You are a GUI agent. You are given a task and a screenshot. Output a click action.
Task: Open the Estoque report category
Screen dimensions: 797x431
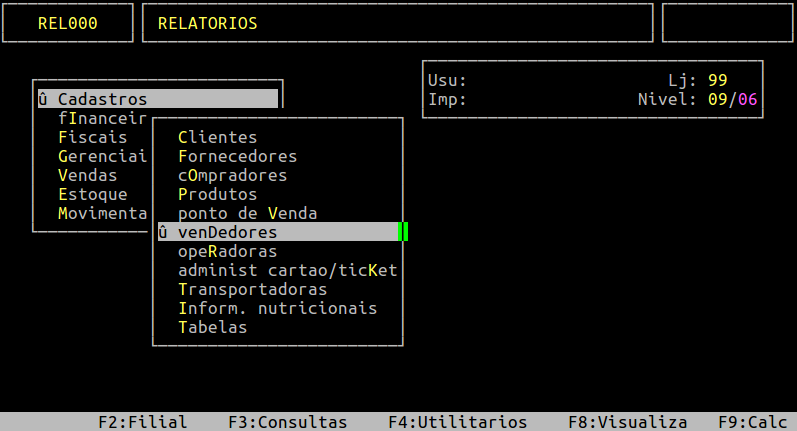pos(93,194)
